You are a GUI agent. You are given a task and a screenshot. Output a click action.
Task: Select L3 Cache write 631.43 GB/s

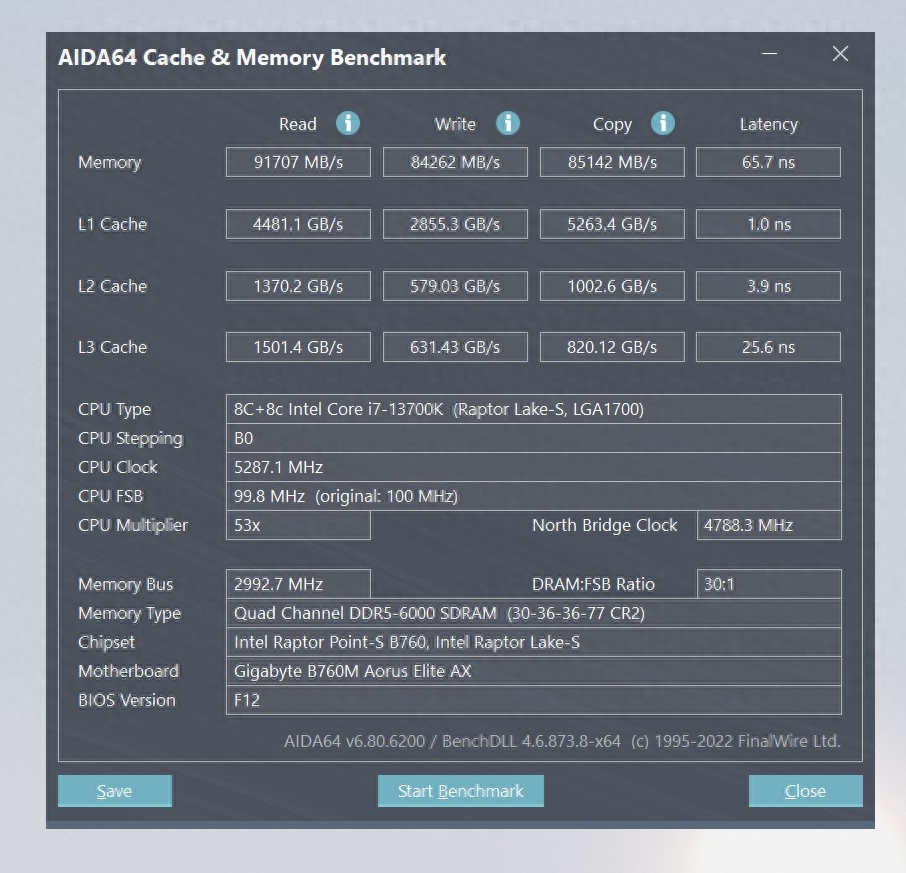pos(455,347)
